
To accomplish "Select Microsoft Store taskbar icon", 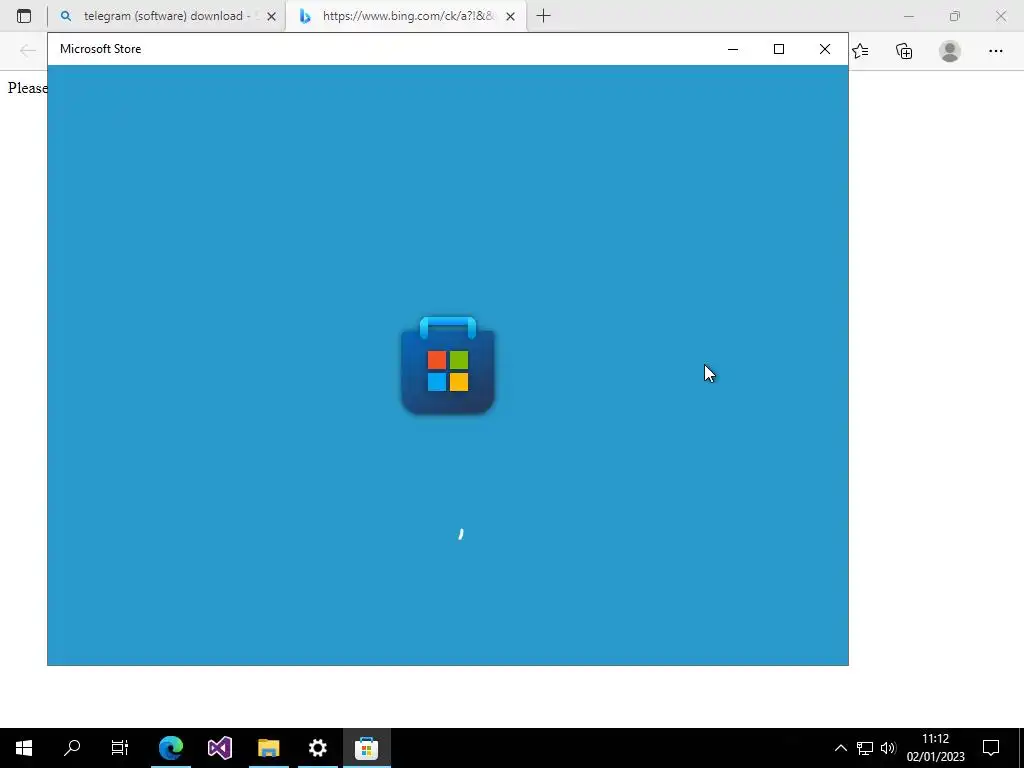I will 366,748.
